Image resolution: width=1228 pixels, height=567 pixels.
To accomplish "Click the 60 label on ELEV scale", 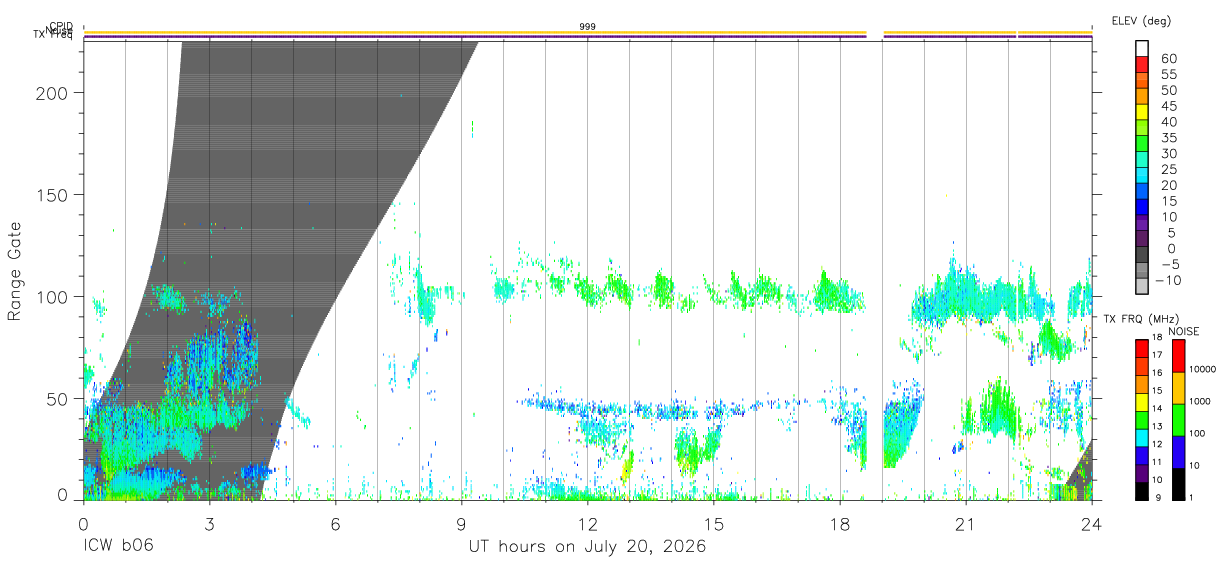I will (x=1167, y=59).
